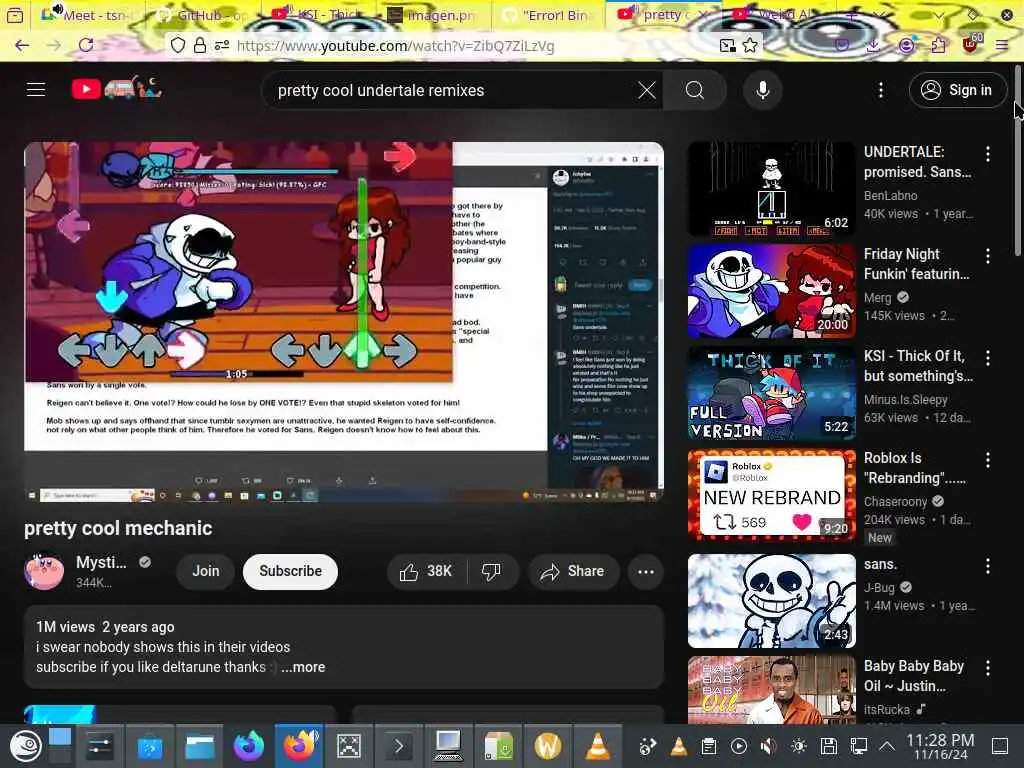
Task: Open terminal Konsole from taskbar
Action: pos(398,746)
